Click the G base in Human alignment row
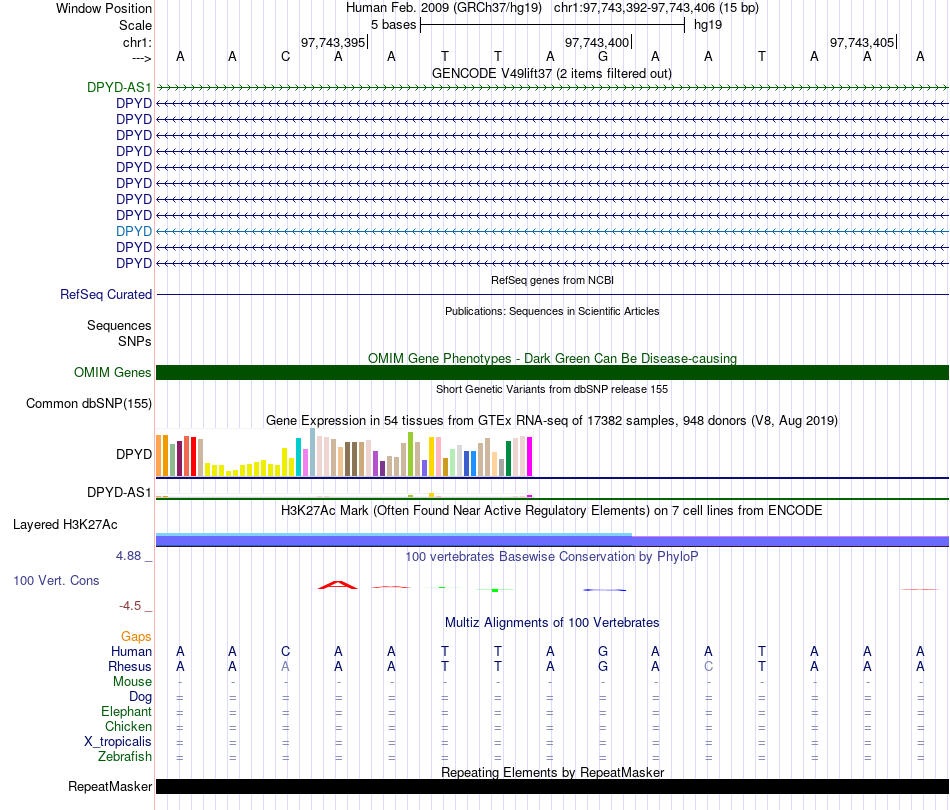 coord(603,651)
